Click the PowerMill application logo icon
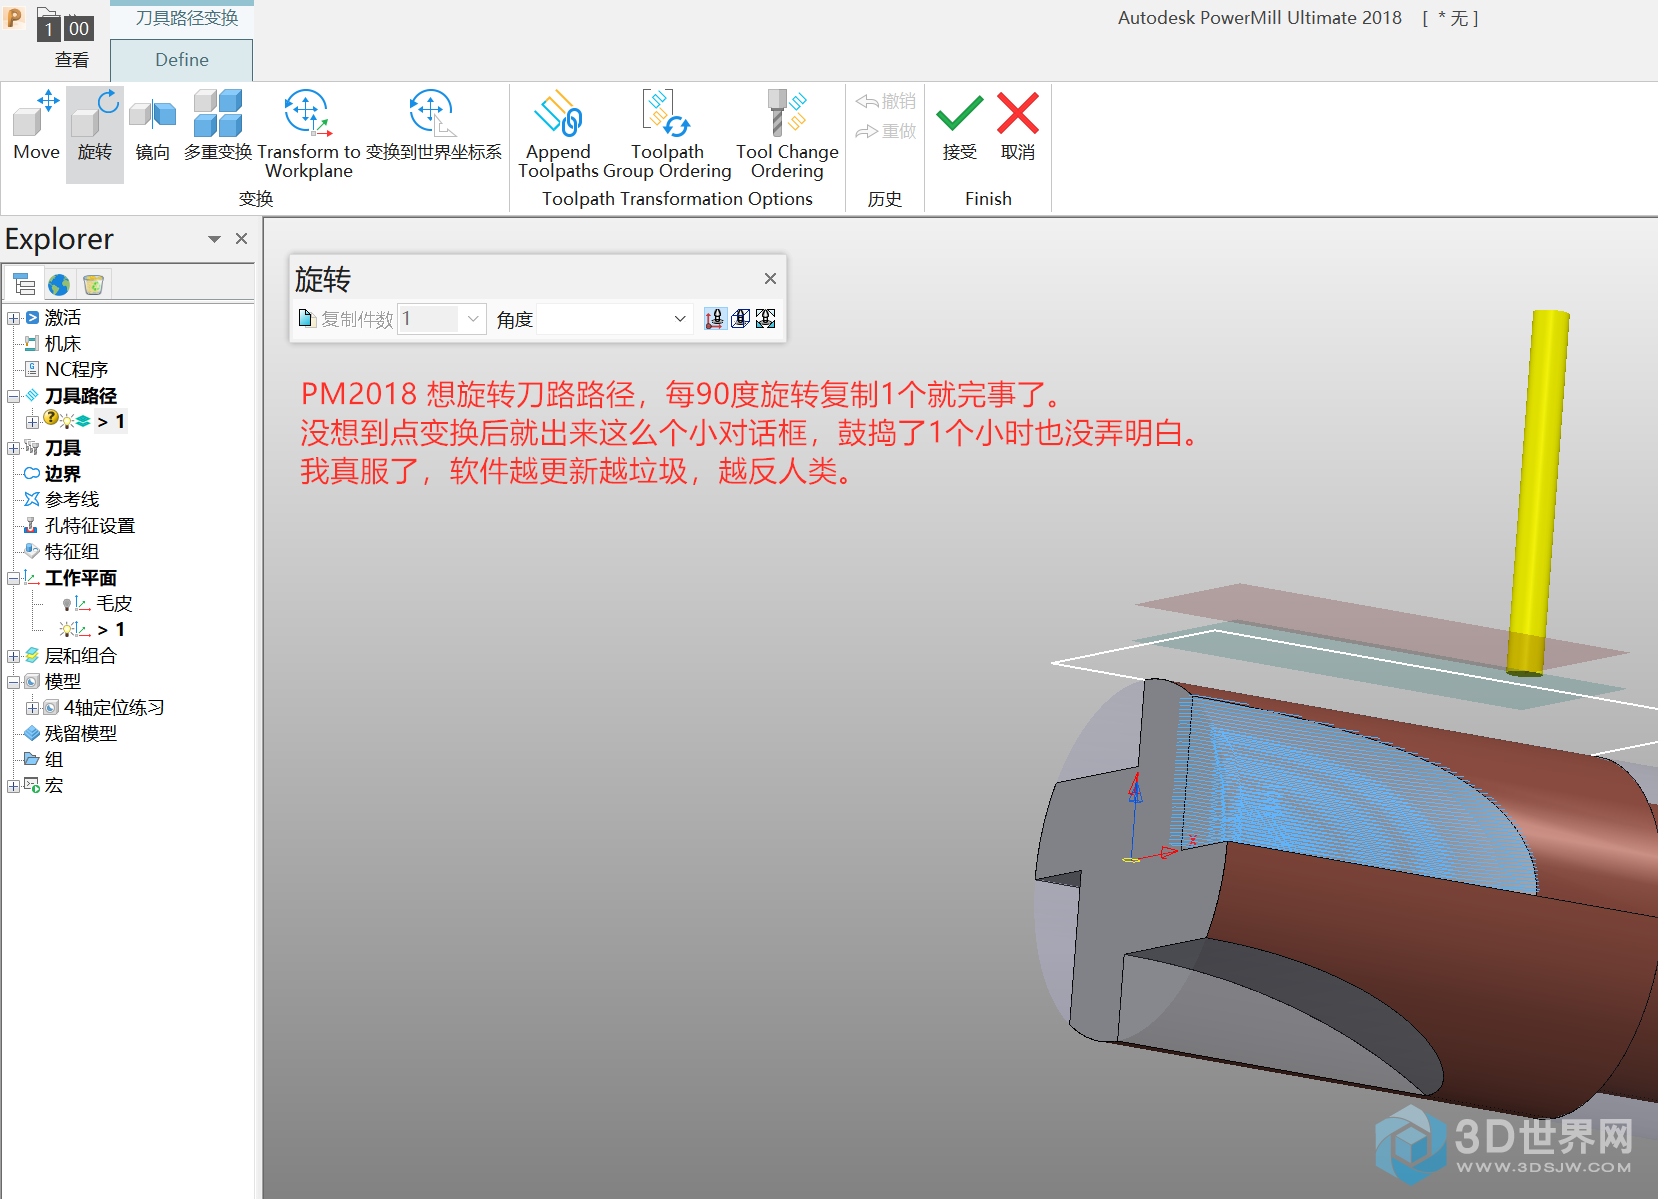 pos(14,17)
